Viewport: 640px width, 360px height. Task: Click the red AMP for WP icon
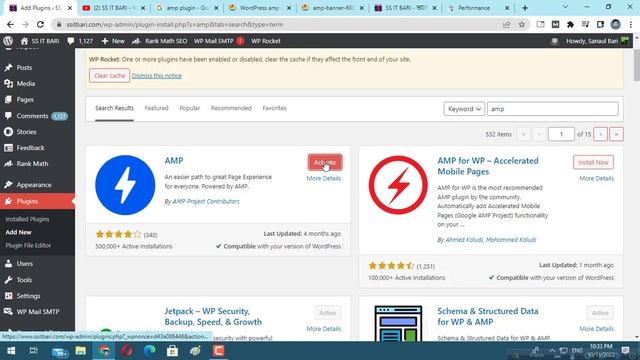coord(398,185)
